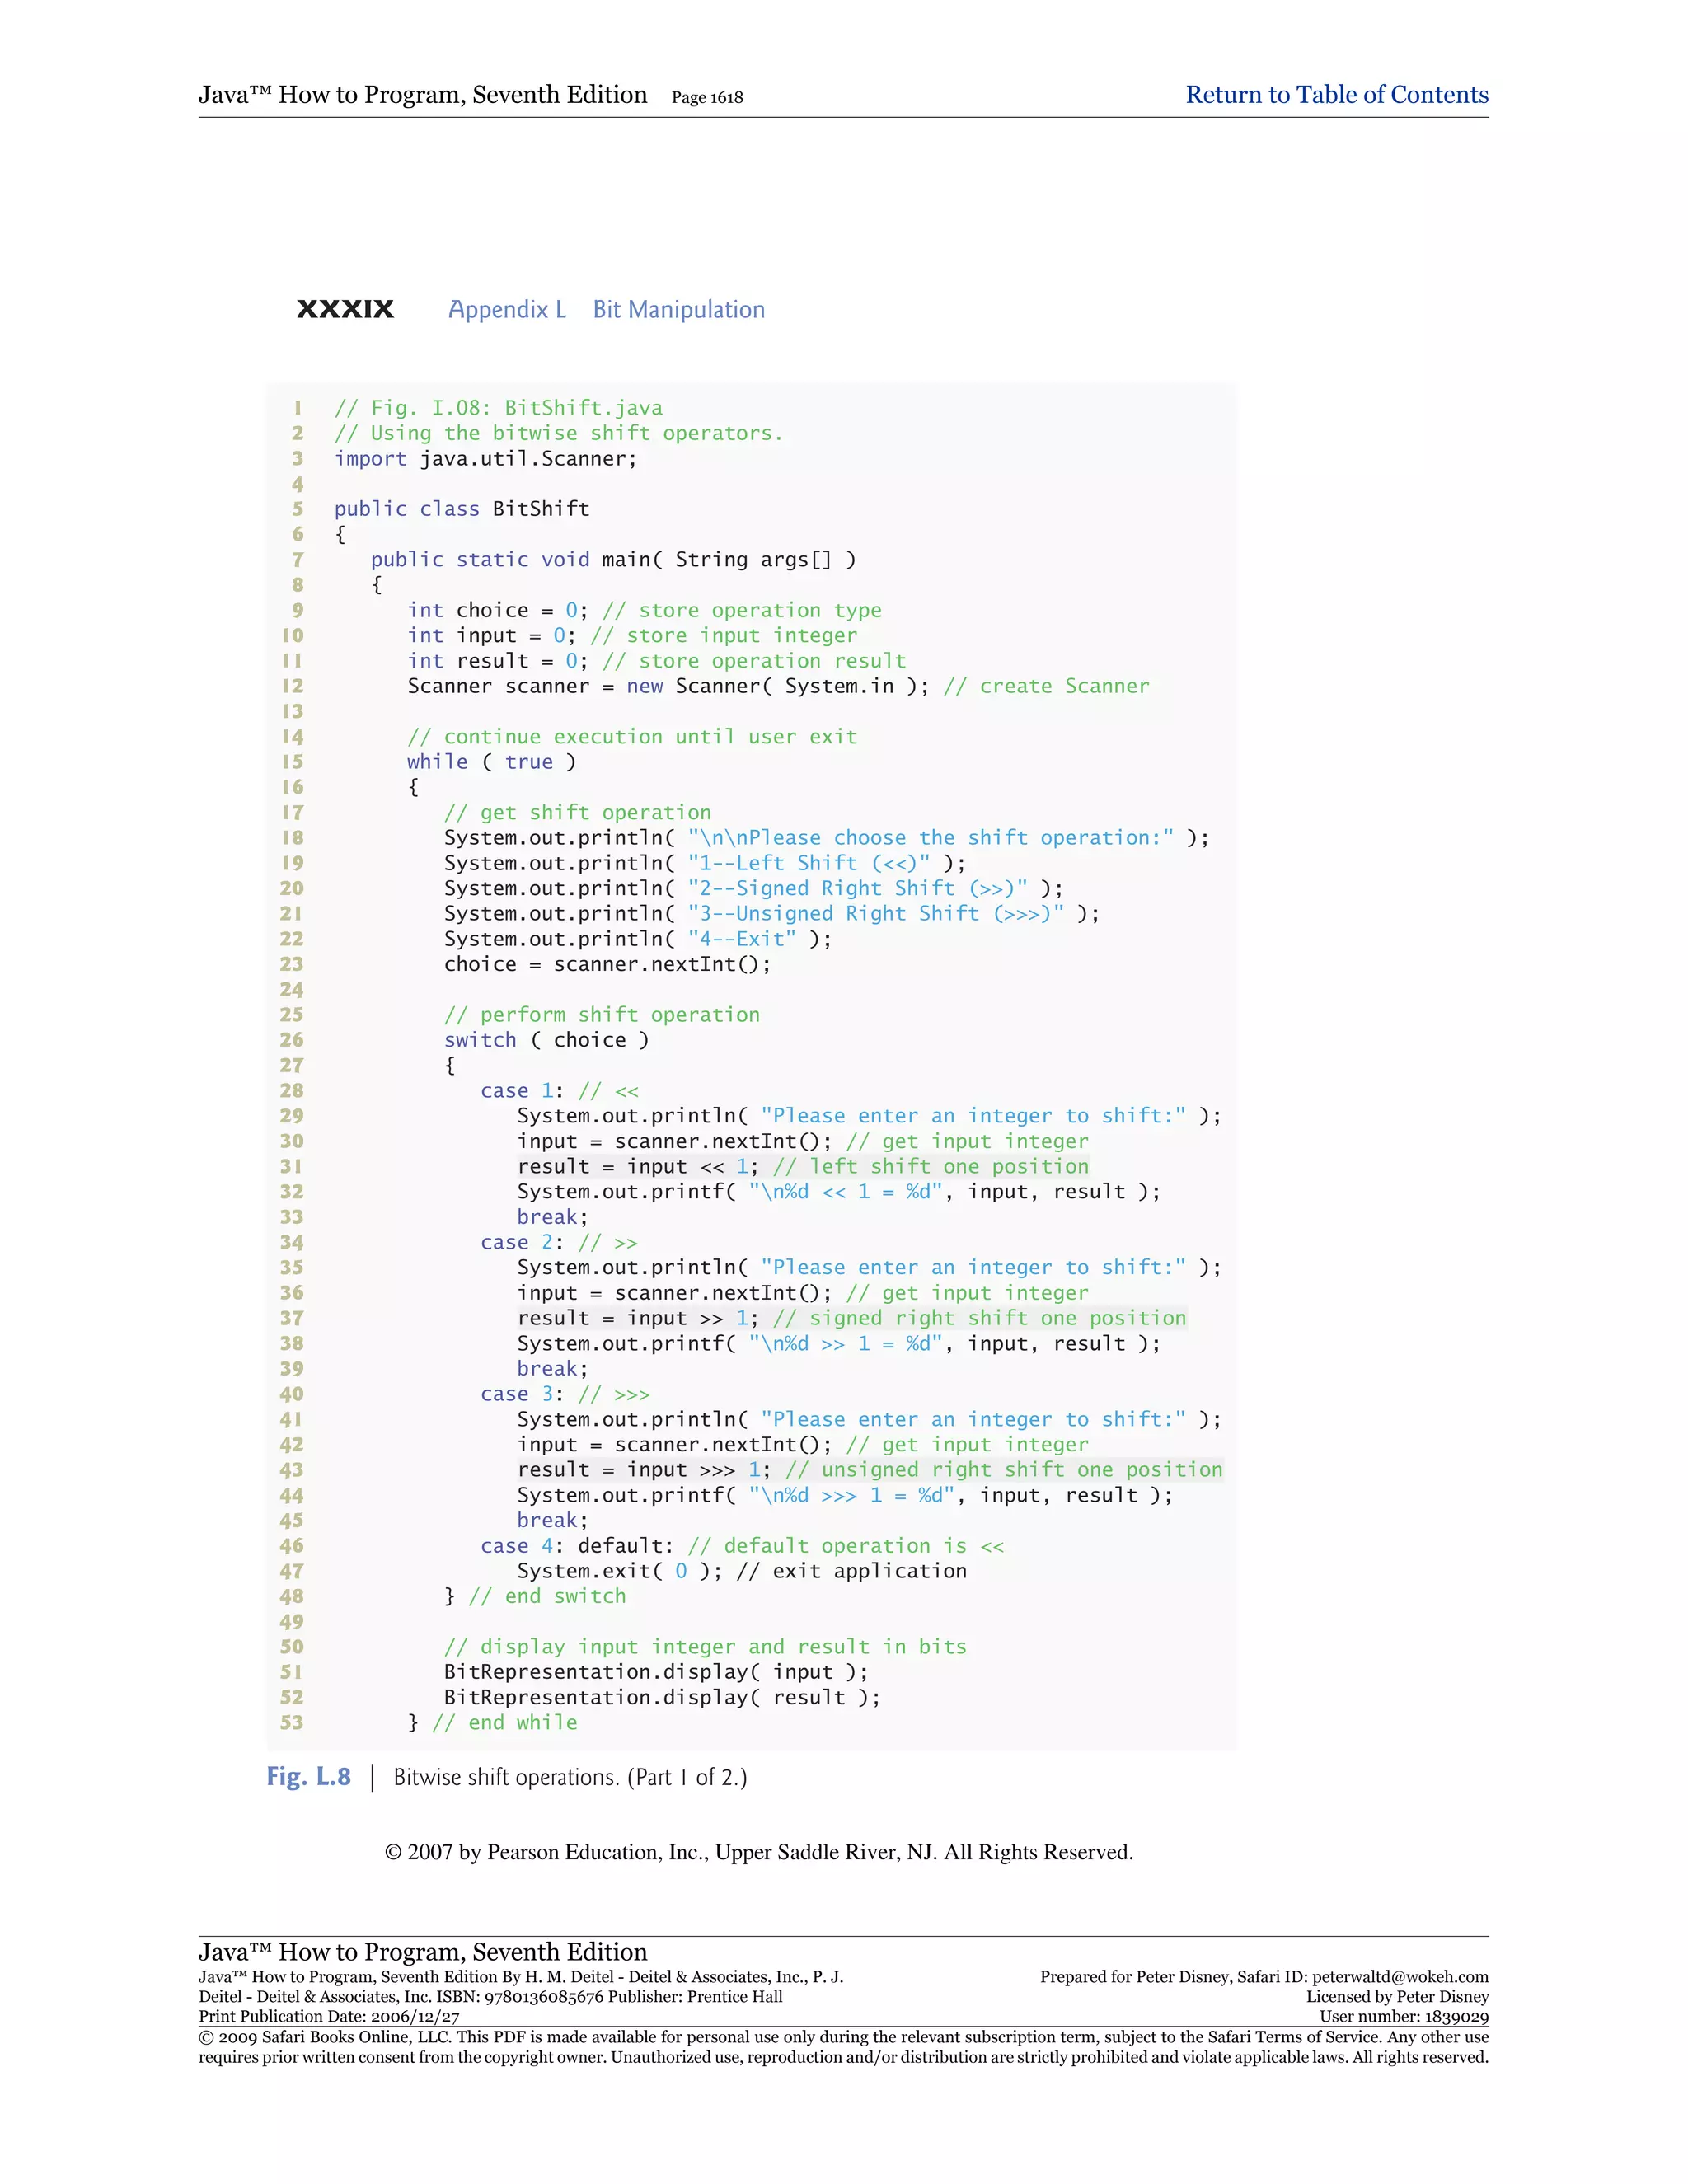Screen dimensions: 1688x2184
Task: Click the 'Page 1618' header text
Action: tap(707, 98)
